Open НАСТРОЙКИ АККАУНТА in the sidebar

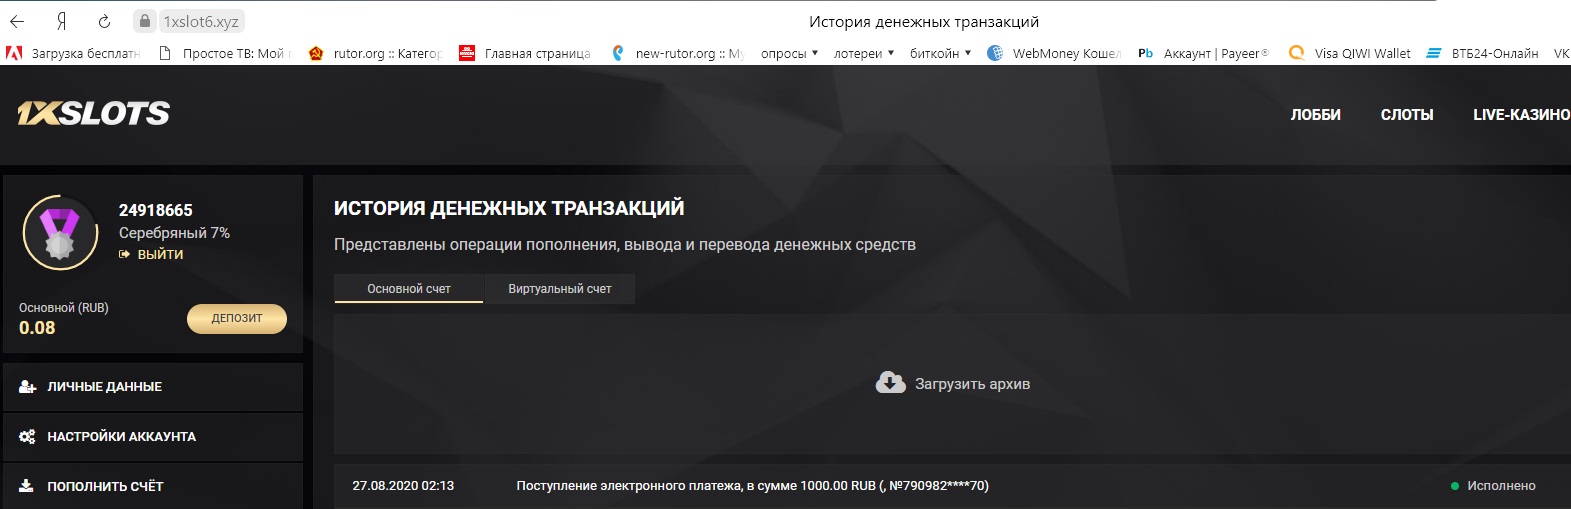pyautogui.click(x=153, y=437)
